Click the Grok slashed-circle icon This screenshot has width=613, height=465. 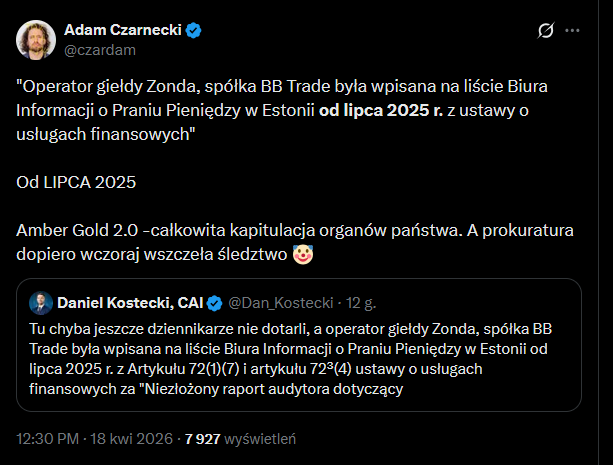click(x=546, y=31)
